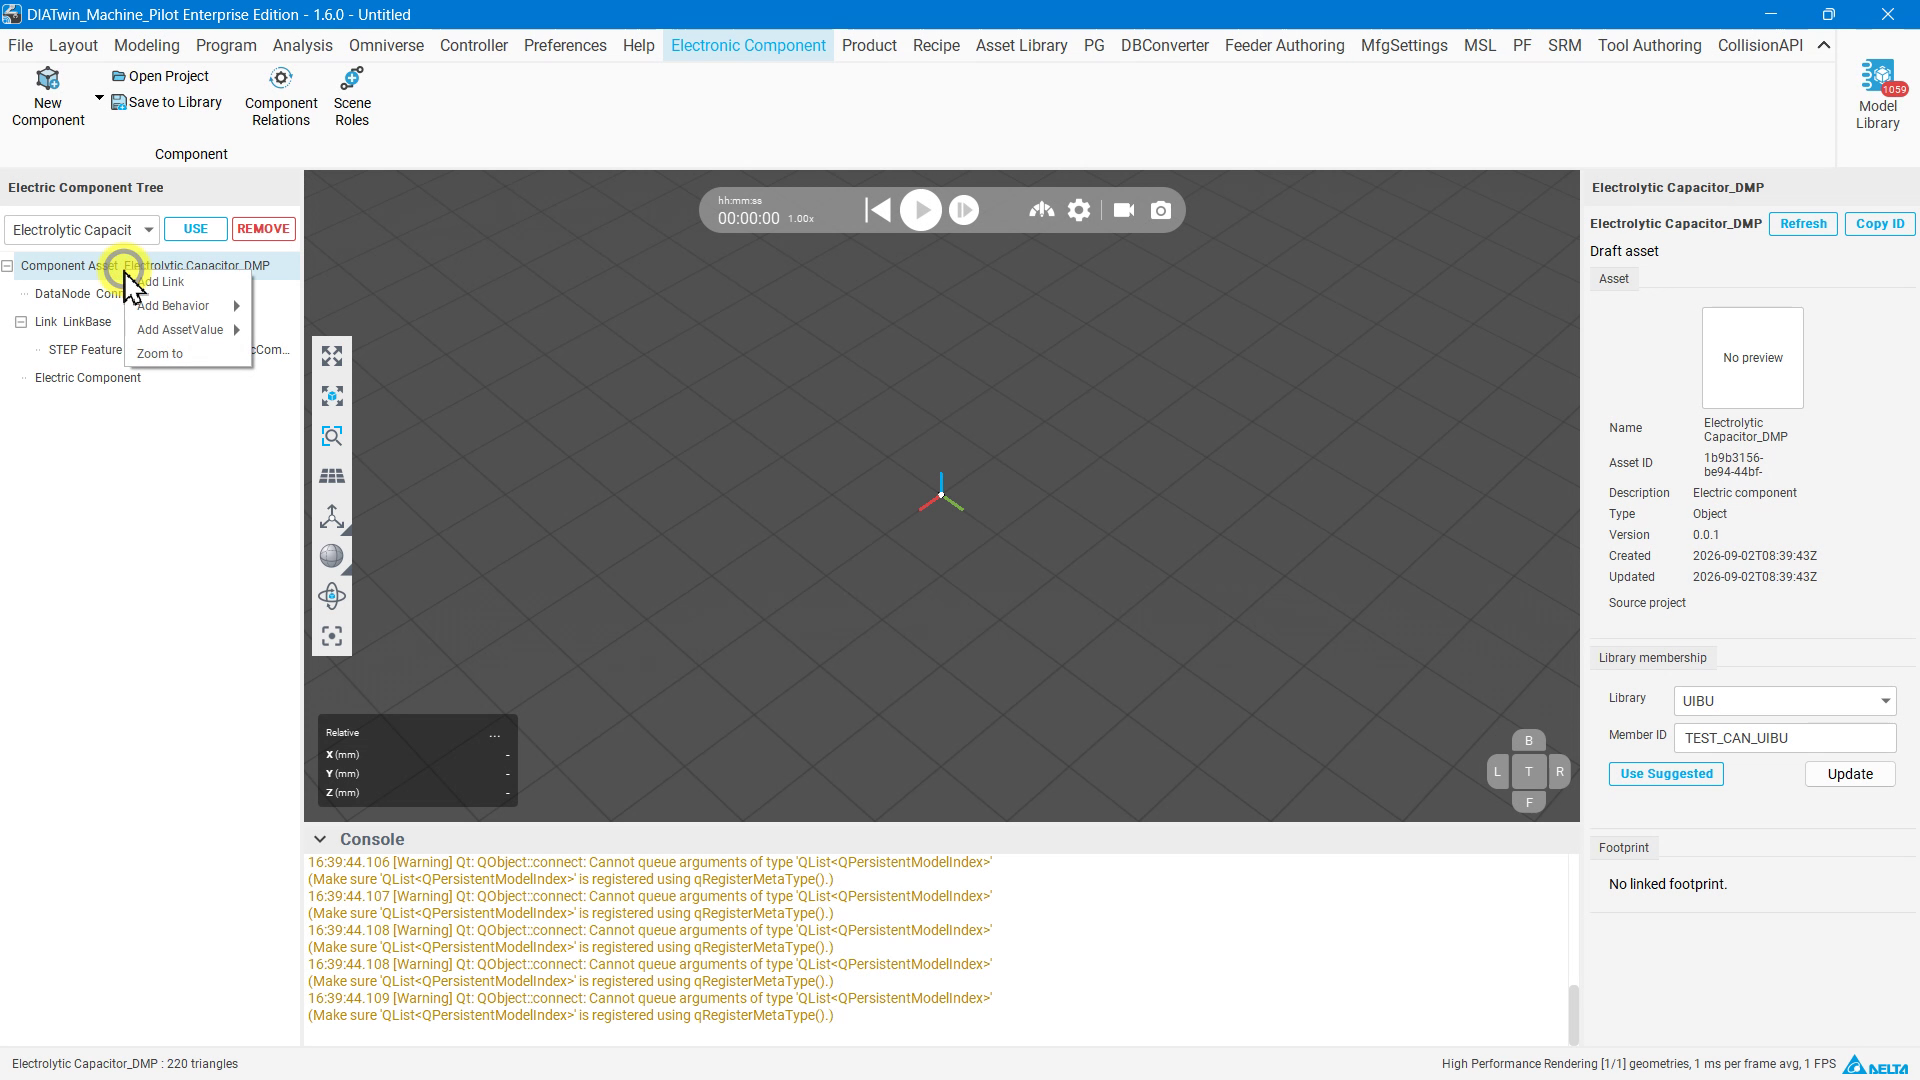The image size is (1920, 1080).
Task: Open the Model Library panel
Action: coord(1877,95)
